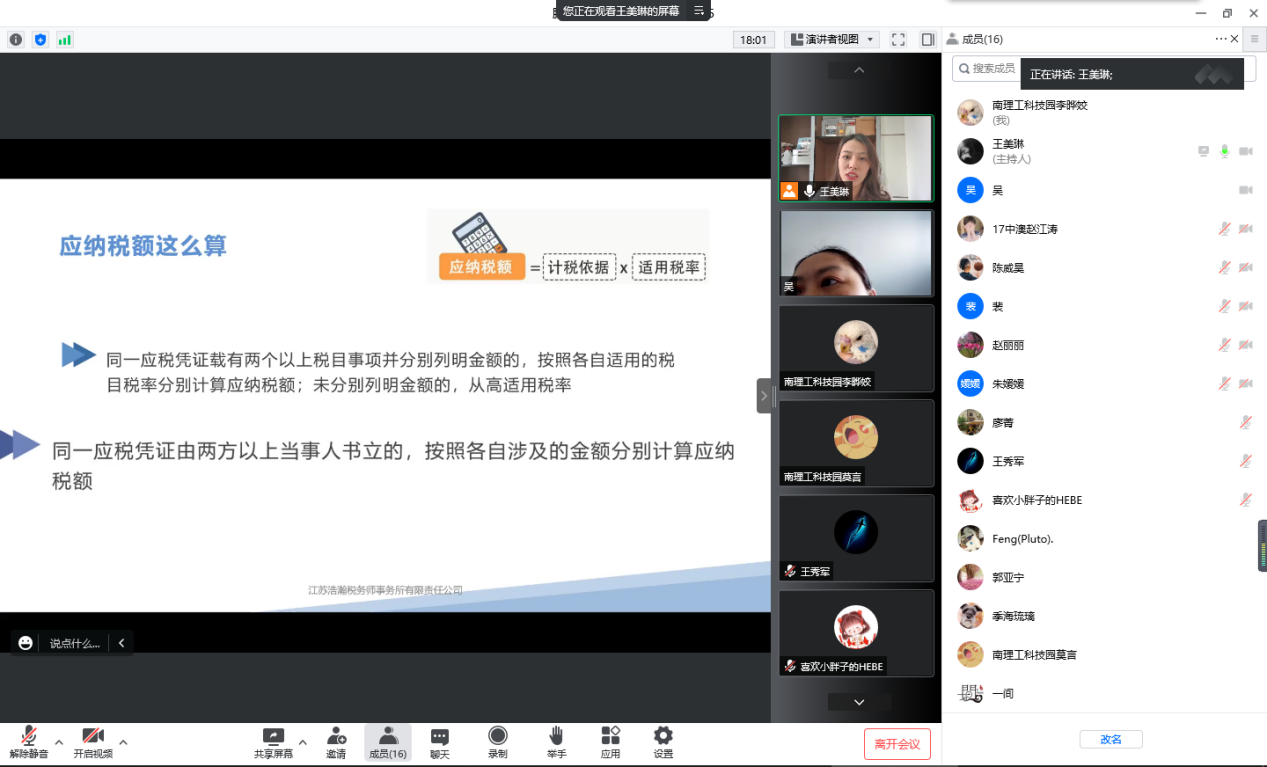Start recording with the 录制 icon
Viewport: 1267px width, 767px height.
[497, 737]
